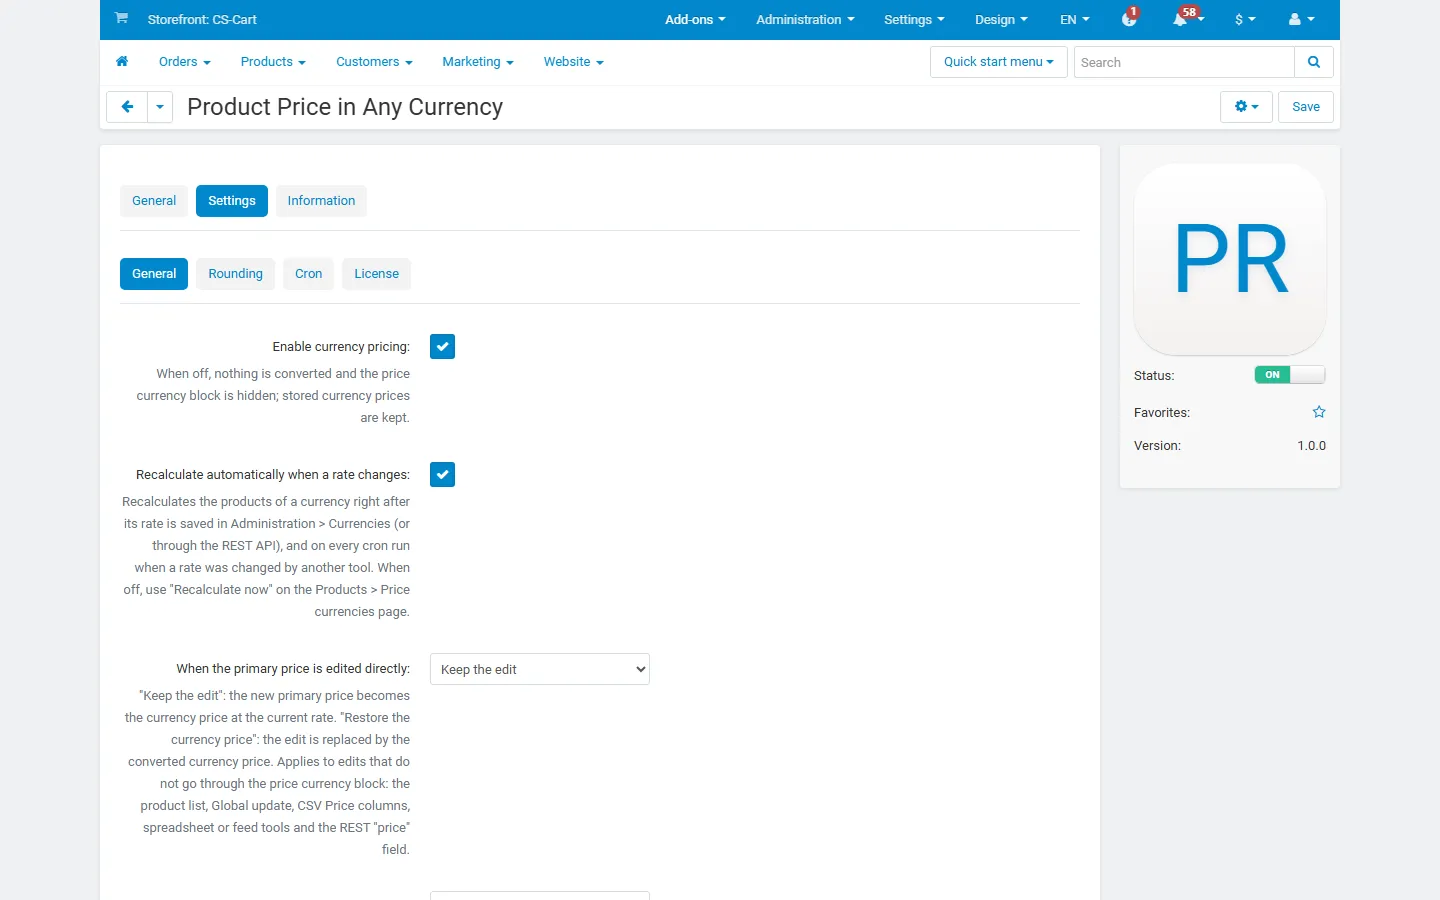Image resolution: width=1440 pixels, height=900 pixels.
Task: Expand the Administration menu
Action: pyautogui.click(x=805, y=19)
